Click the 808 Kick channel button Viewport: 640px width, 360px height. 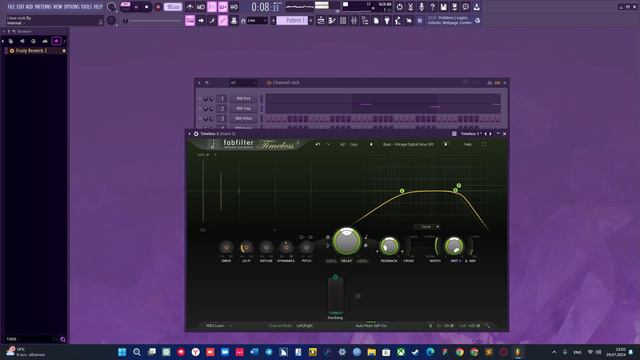pyautogui.click(x=243, y=99)
